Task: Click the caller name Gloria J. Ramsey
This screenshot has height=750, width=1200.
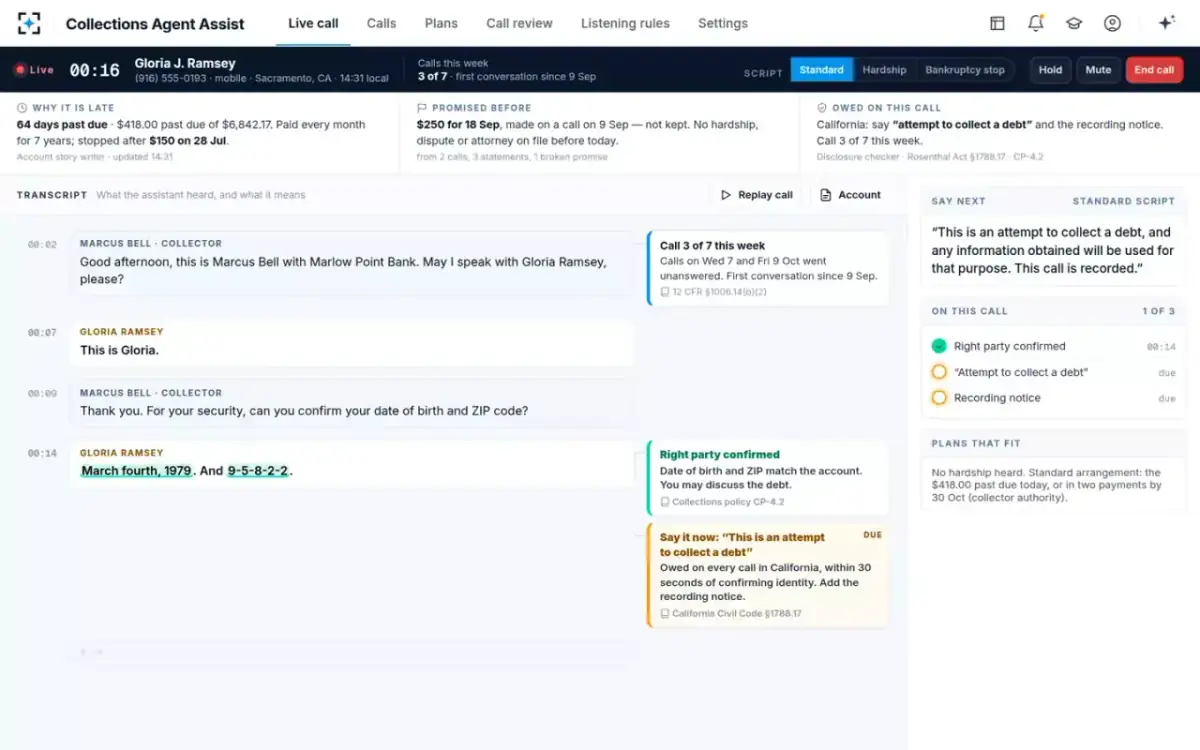Action: pos(185,63)
